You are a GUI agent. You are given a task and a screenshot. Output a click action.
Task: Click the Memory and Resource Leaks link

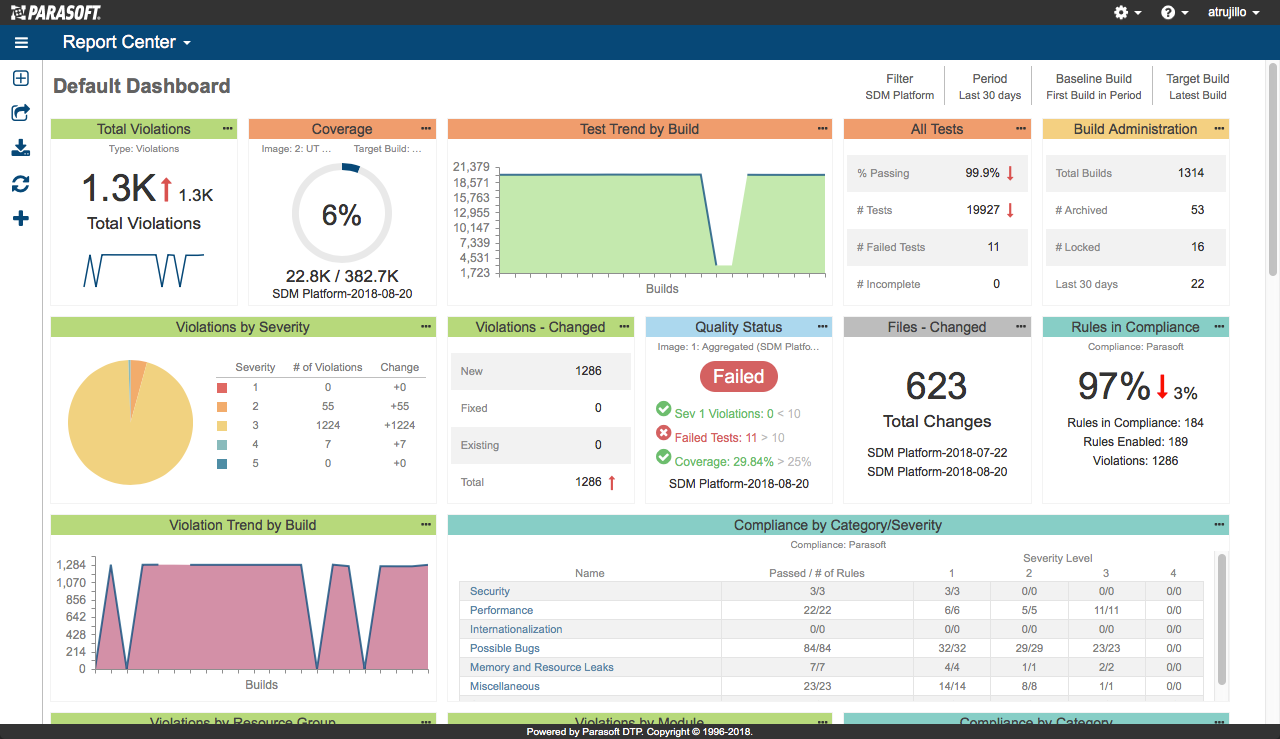click(542, 667)
